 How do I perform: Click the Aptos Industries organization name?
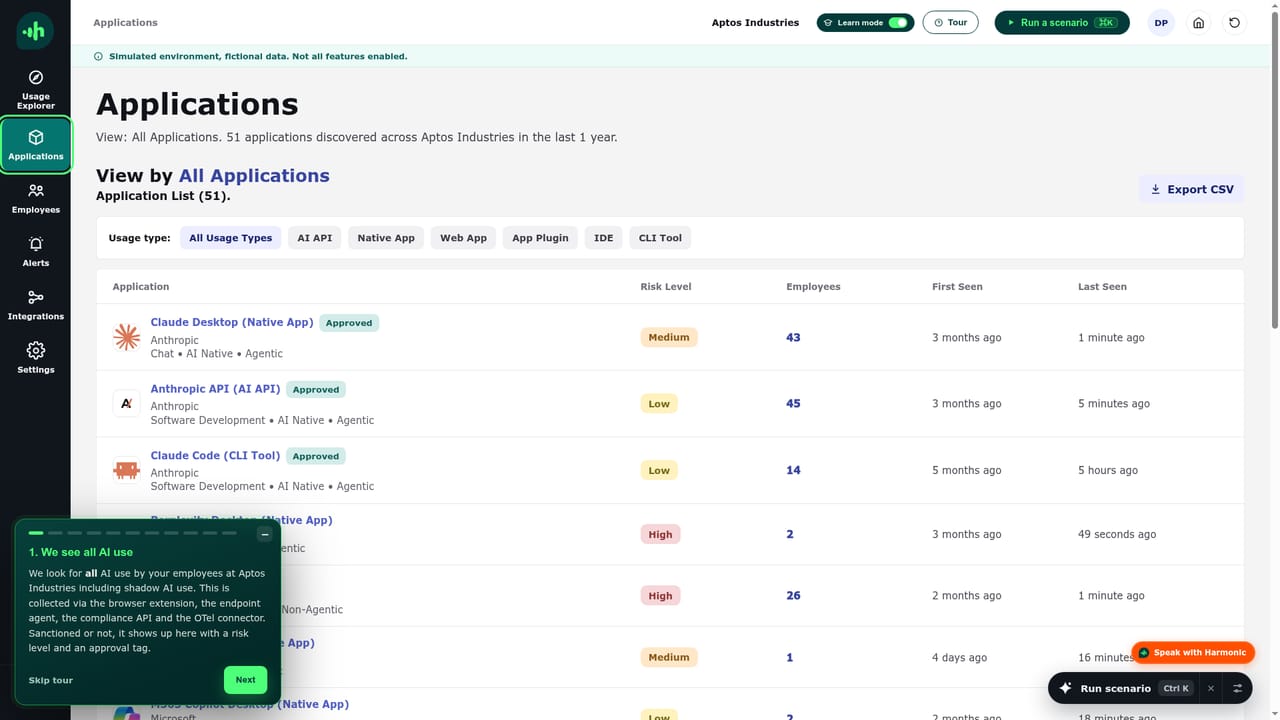pos(755,23)
